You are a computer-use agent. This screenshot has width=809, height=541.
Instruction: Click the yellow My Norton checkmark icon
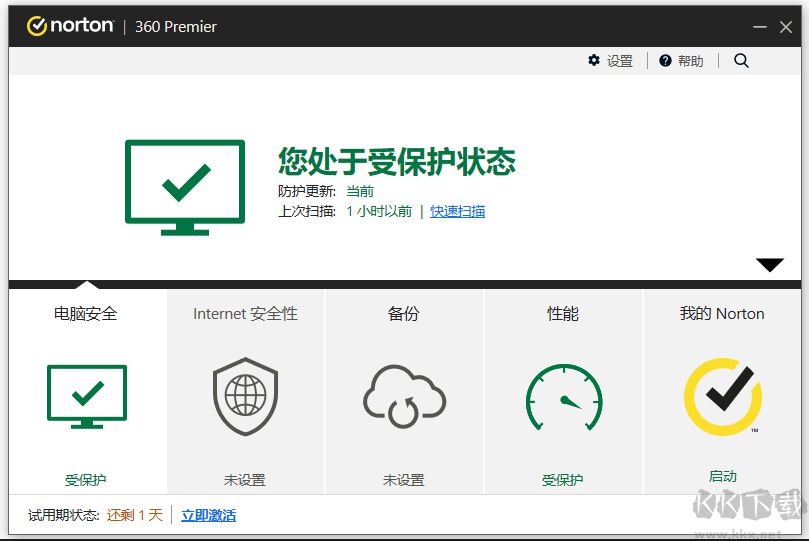[723, 396]
